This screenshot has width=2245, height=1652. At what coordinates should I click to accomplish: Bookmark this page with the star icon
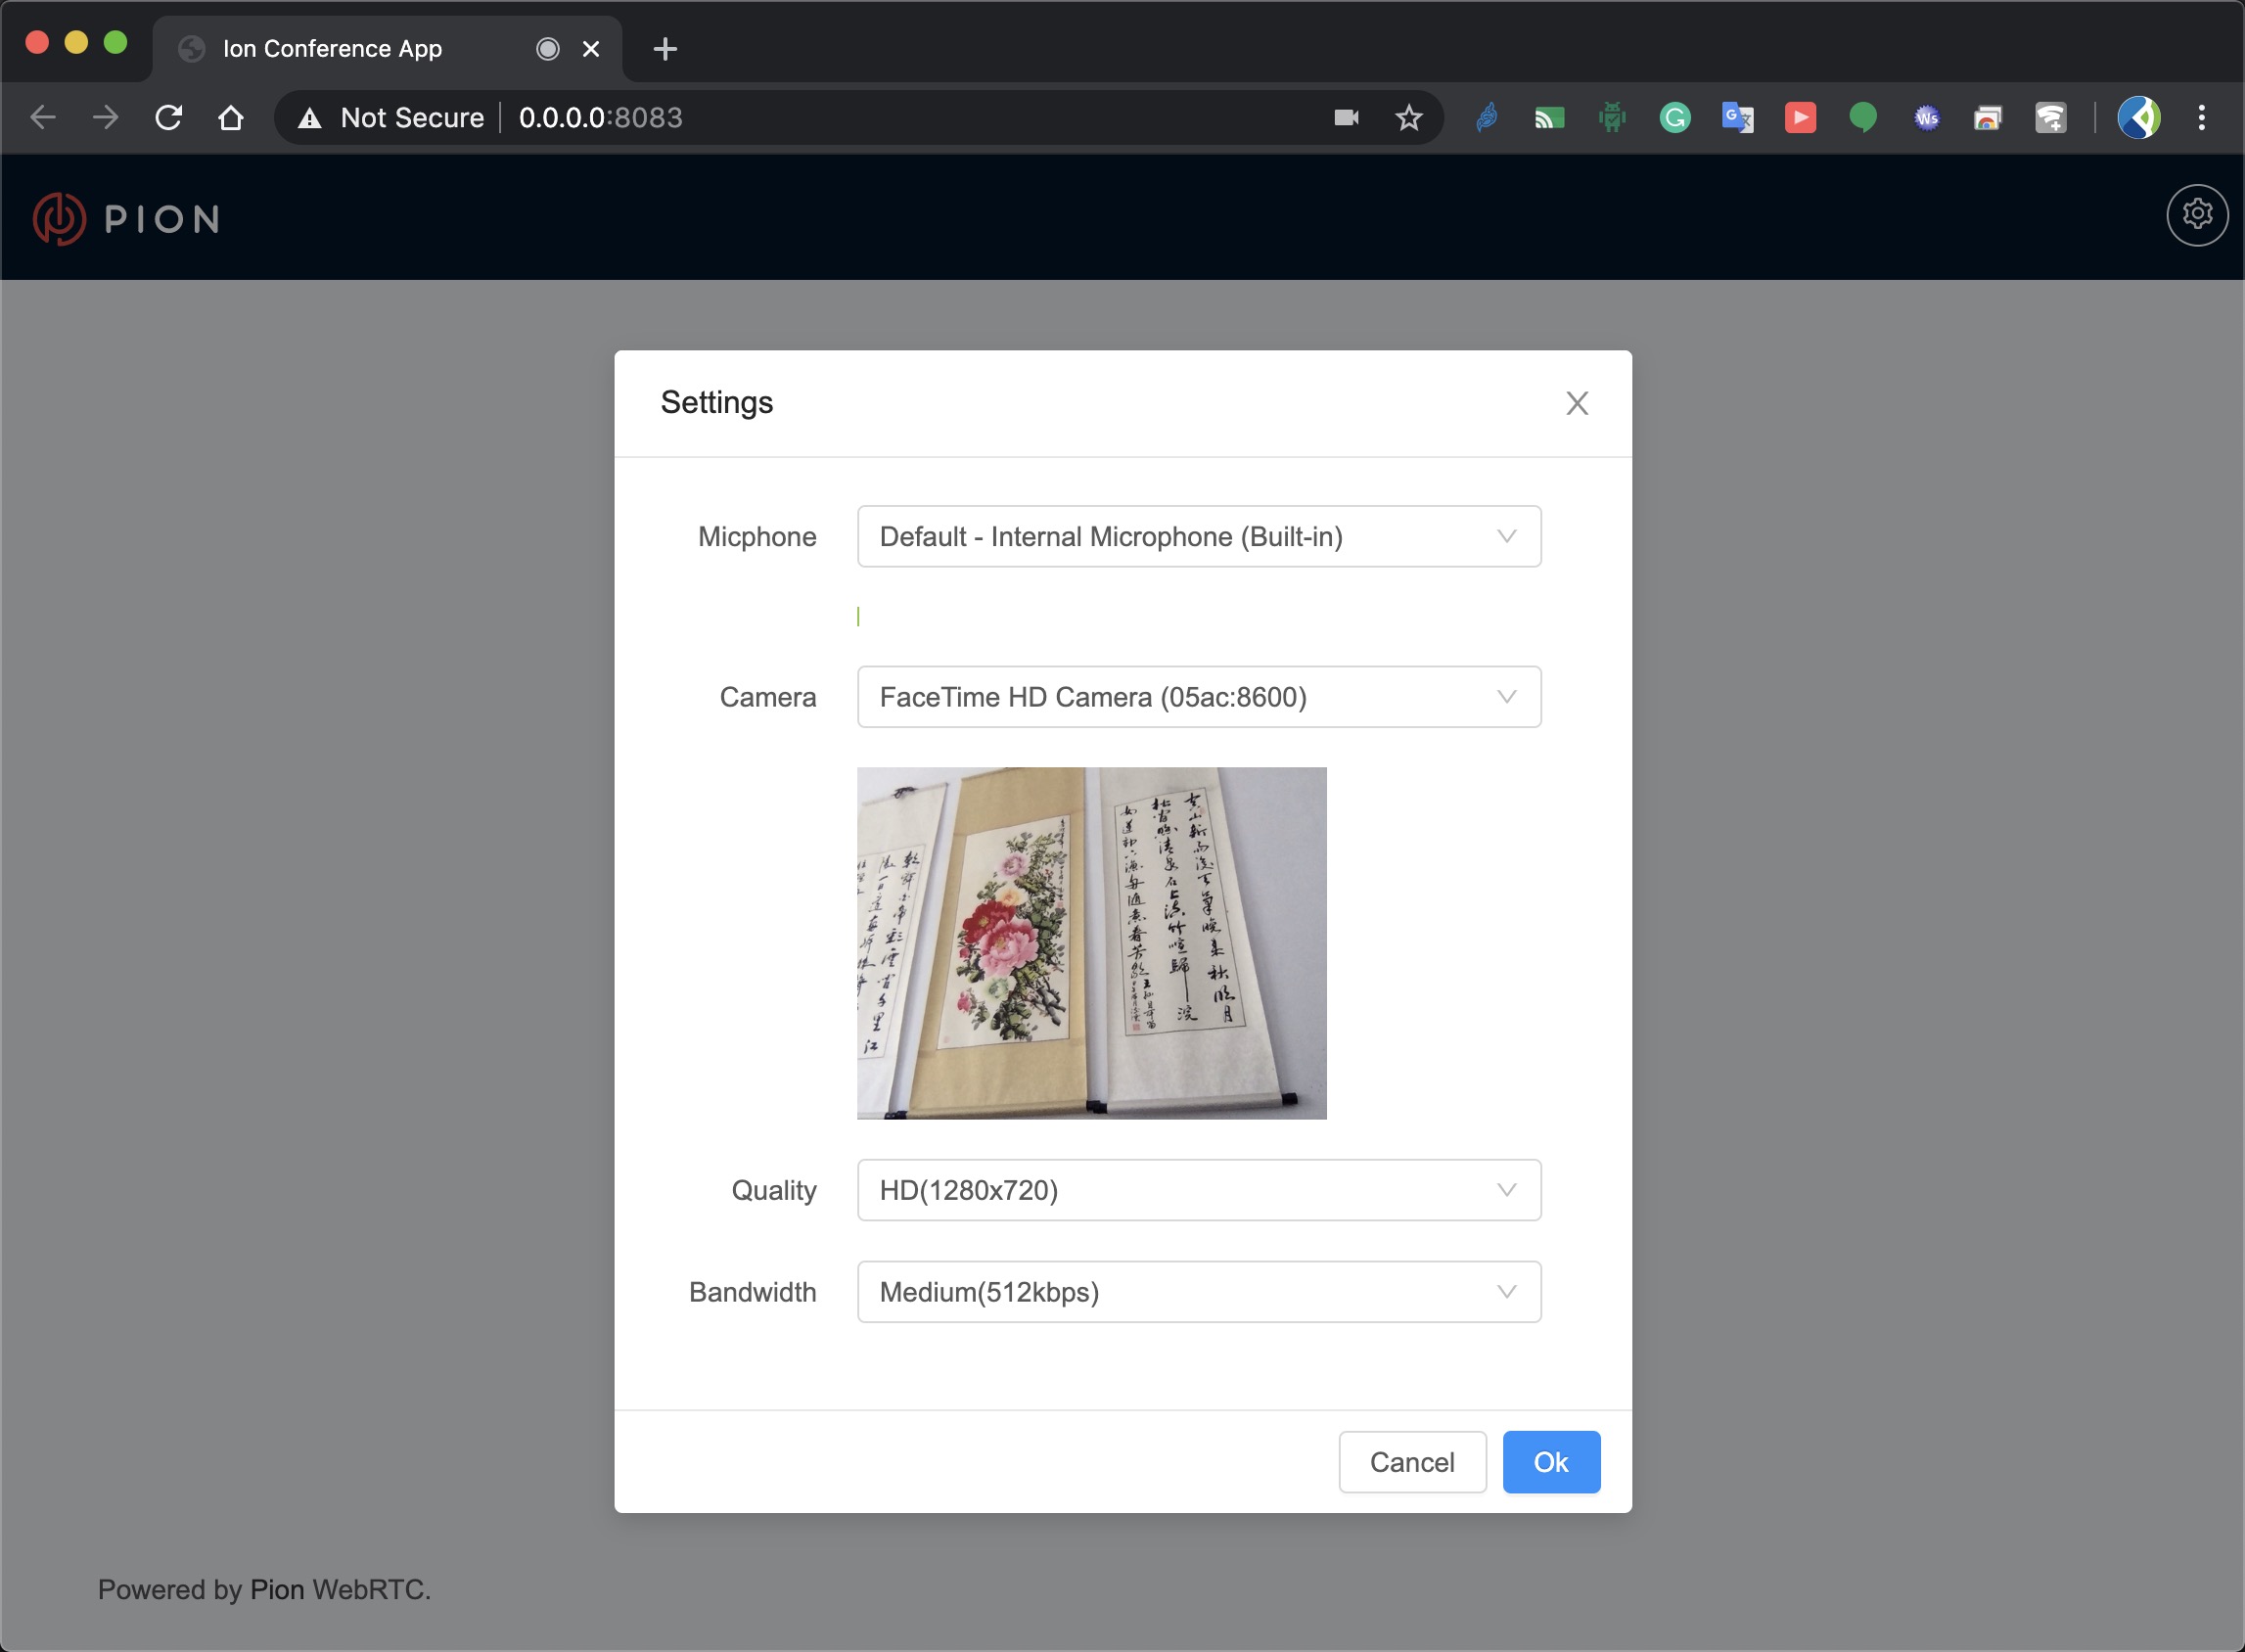click(x=1408, y=118)
